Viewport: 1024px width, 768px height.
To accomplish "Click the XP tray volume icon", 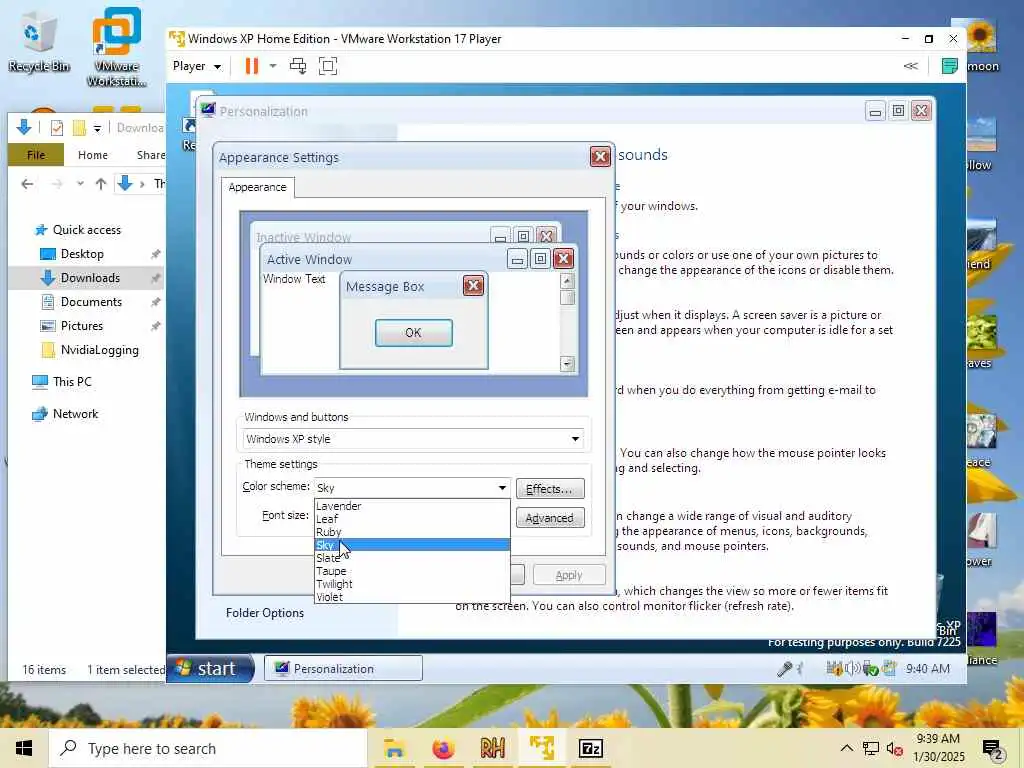I will [852, 669].
